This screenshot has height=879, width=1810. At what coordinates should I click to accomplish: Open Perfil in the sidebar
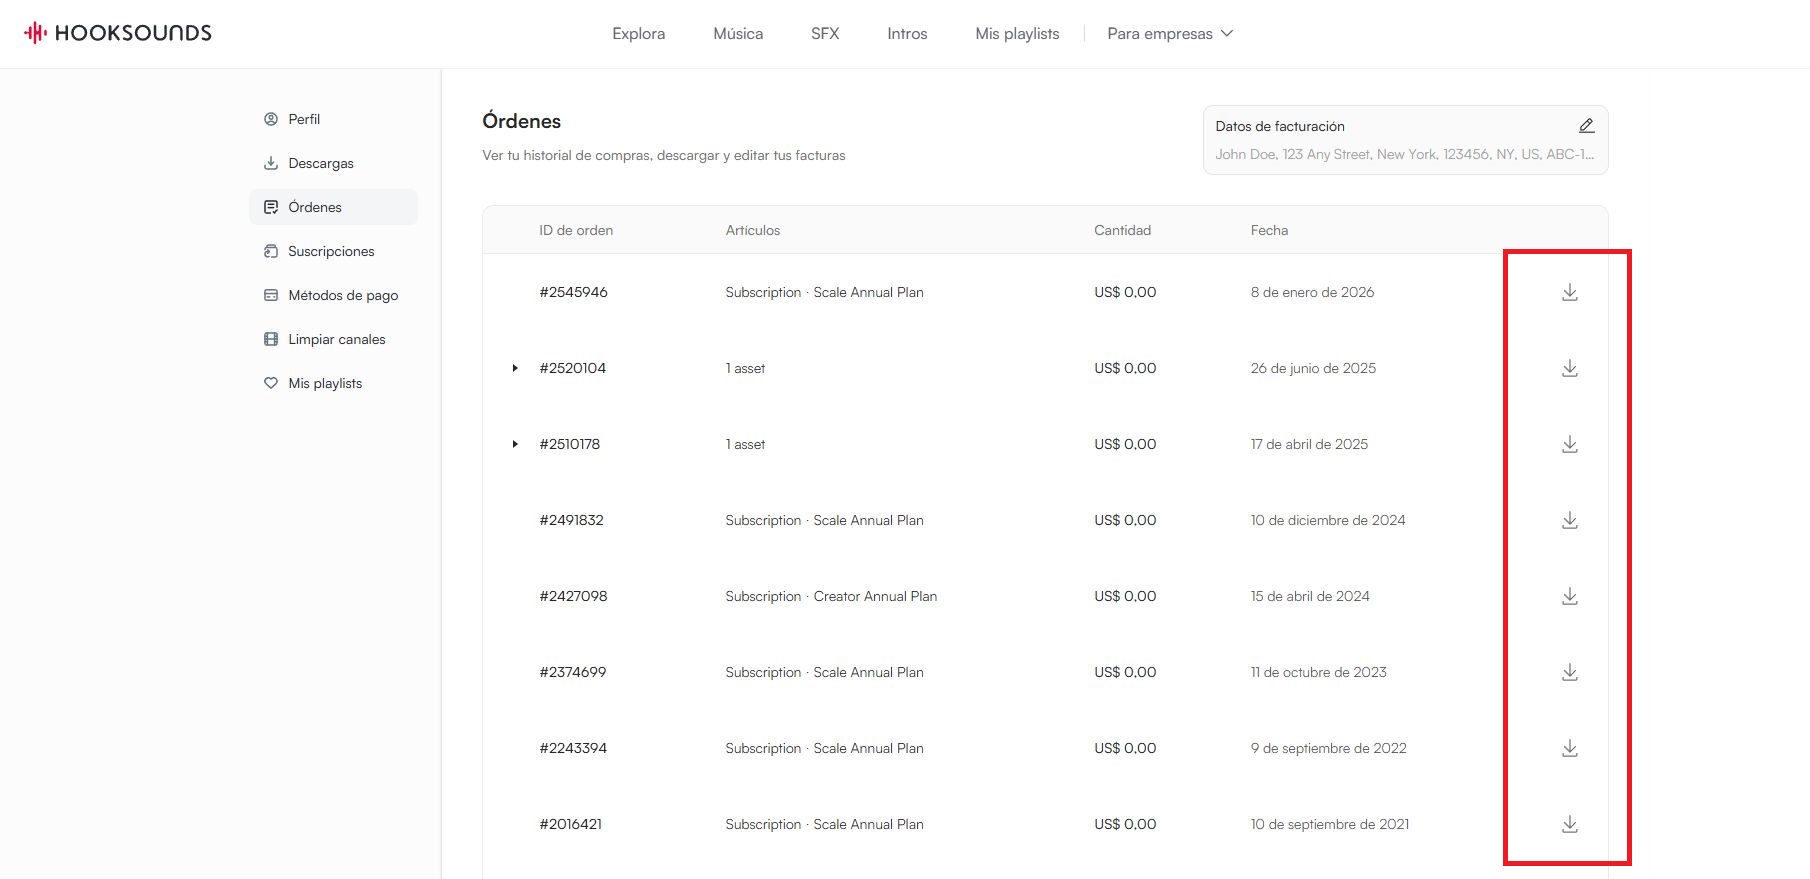click(304, 119)
